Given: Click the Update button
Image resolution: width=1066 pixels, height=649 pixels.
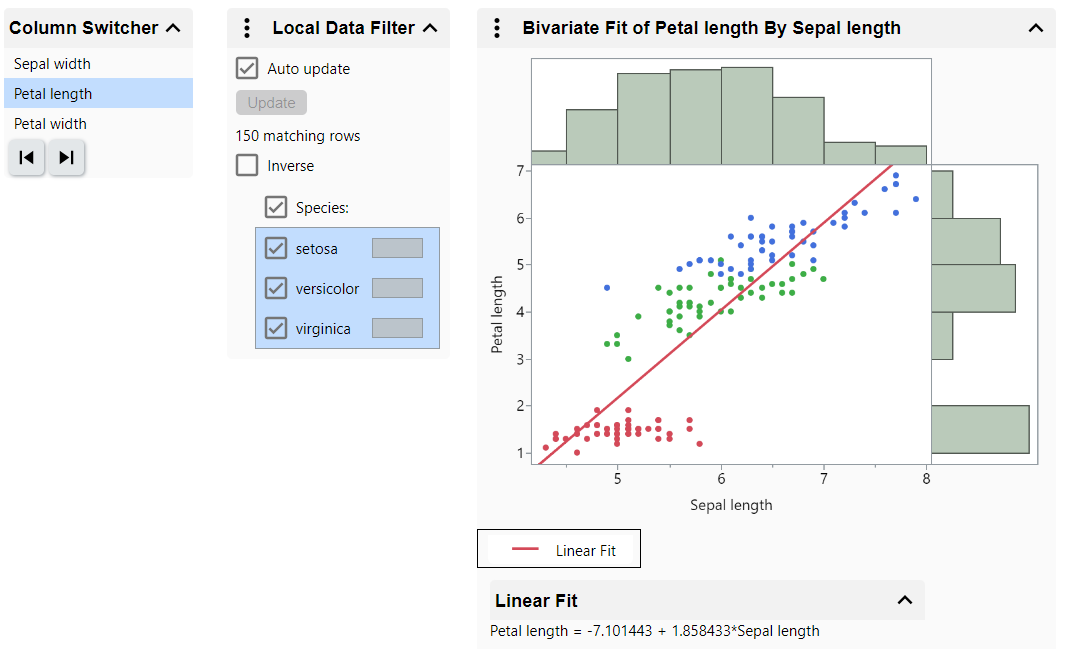Looking at the screenshot, I should [271, 103].
